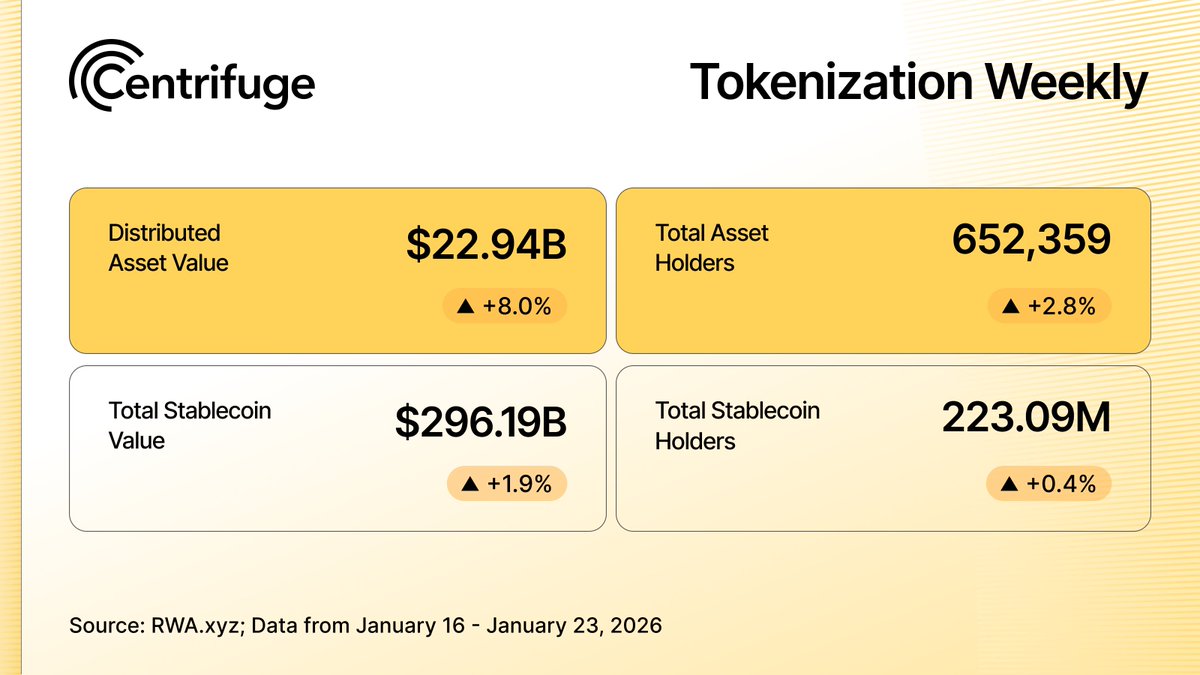Viewport: 1200px width, 675px height.
Task: Click the Total Stablecoin Value label
Action: pos(189,425)
